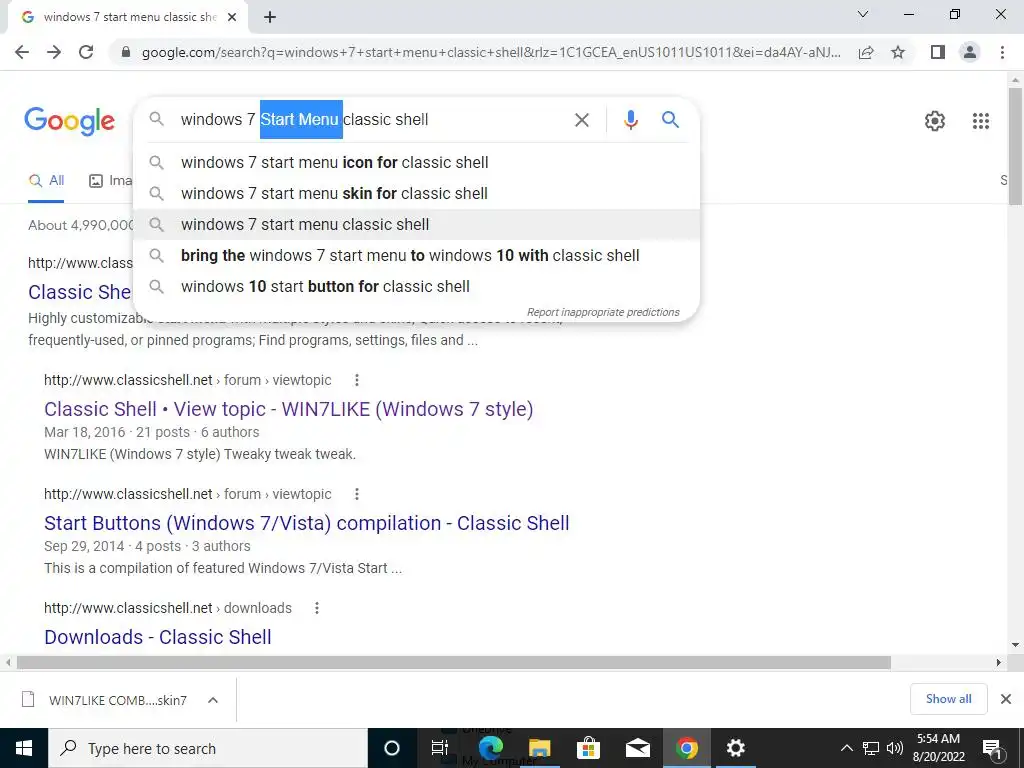Open new browser tab with plus
This screenshot has height=768, width=1024.
point(270,18)
